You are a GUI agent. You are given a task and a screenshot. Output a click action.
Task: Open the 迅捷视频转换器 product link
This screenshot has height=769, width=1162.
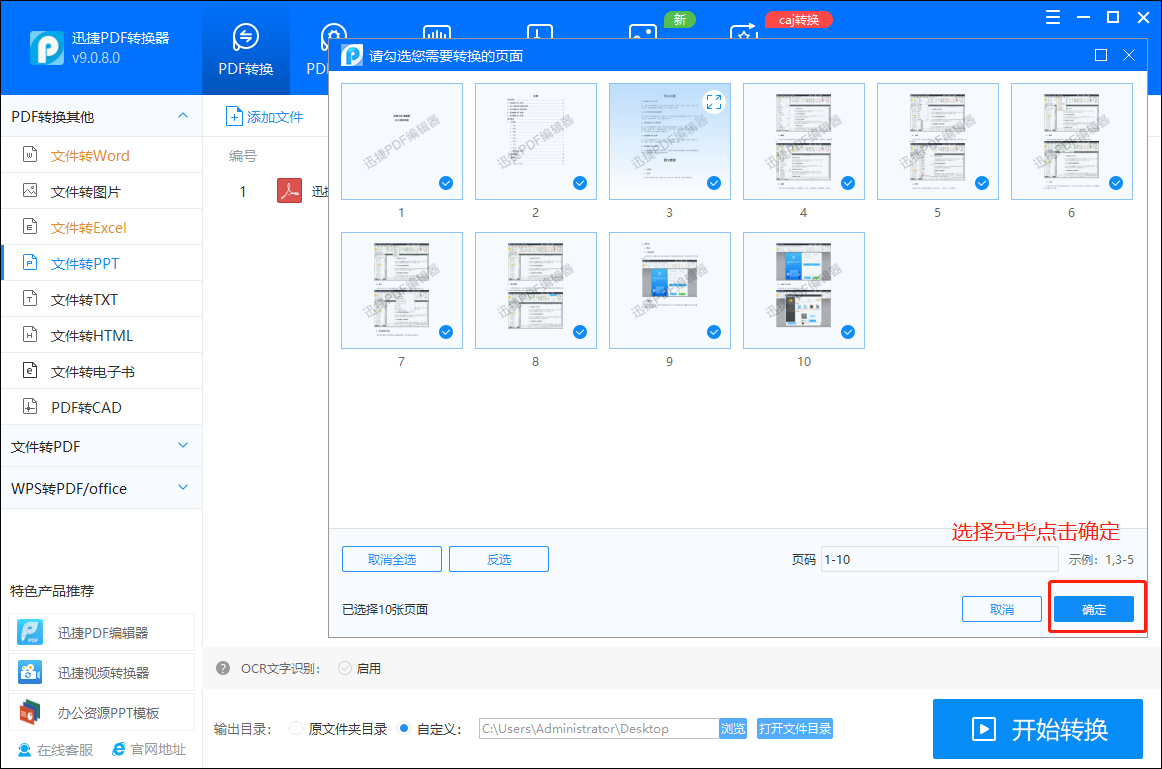coord(102,673)
